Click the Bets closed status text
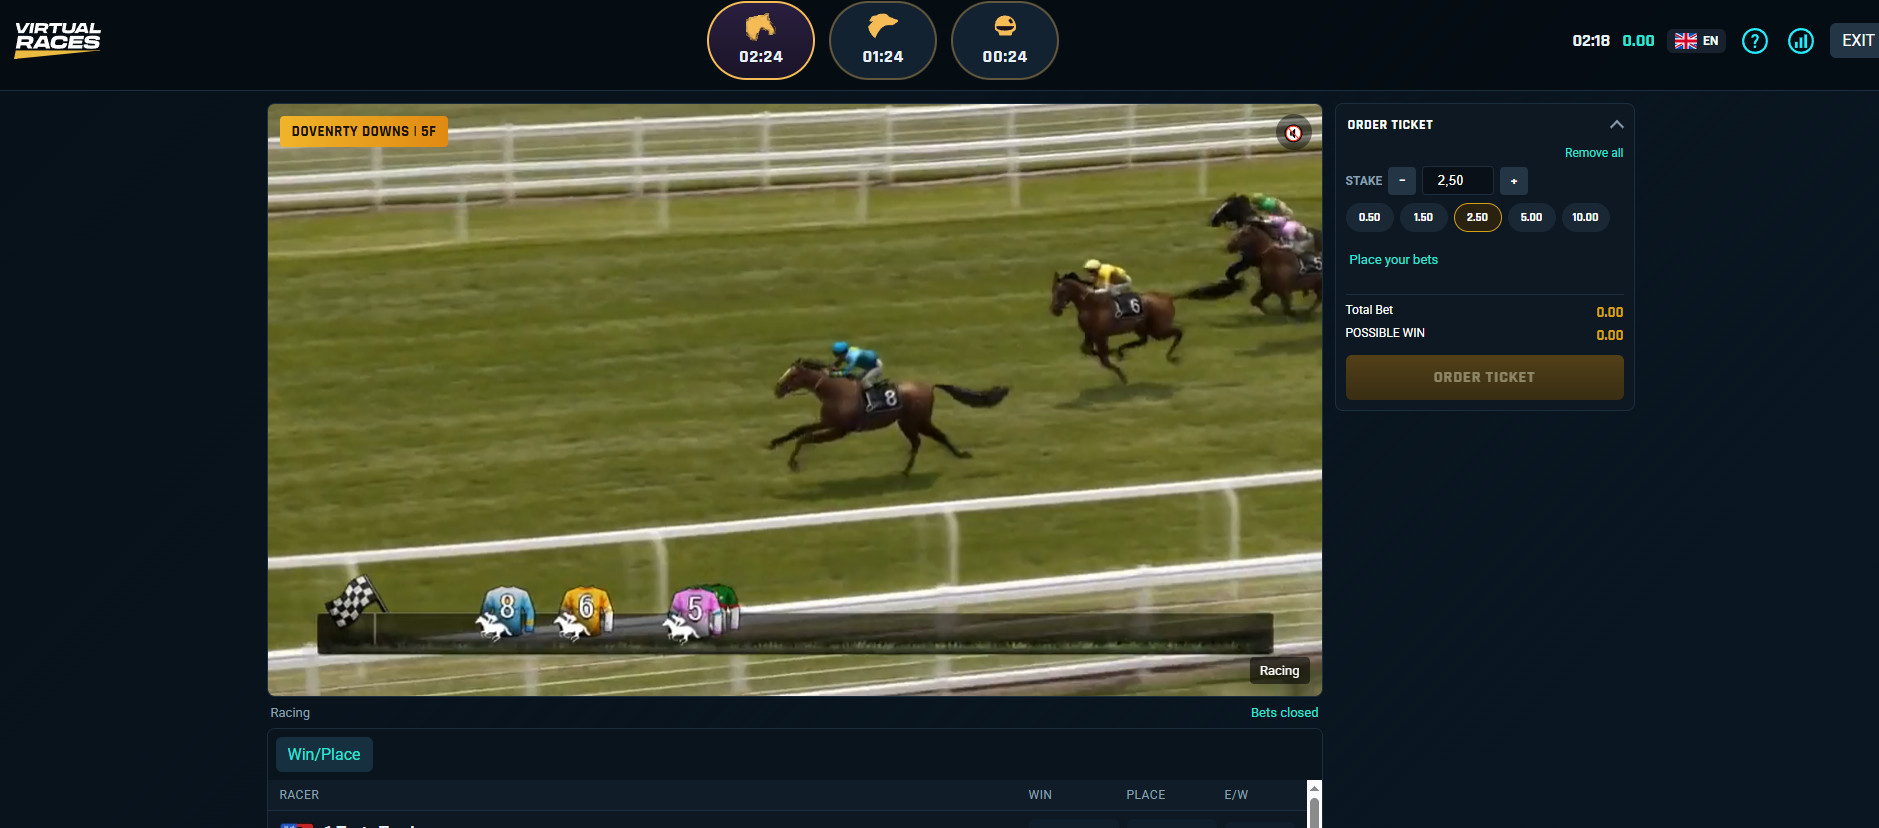1879x828 pixels. tap(1285, 713)
